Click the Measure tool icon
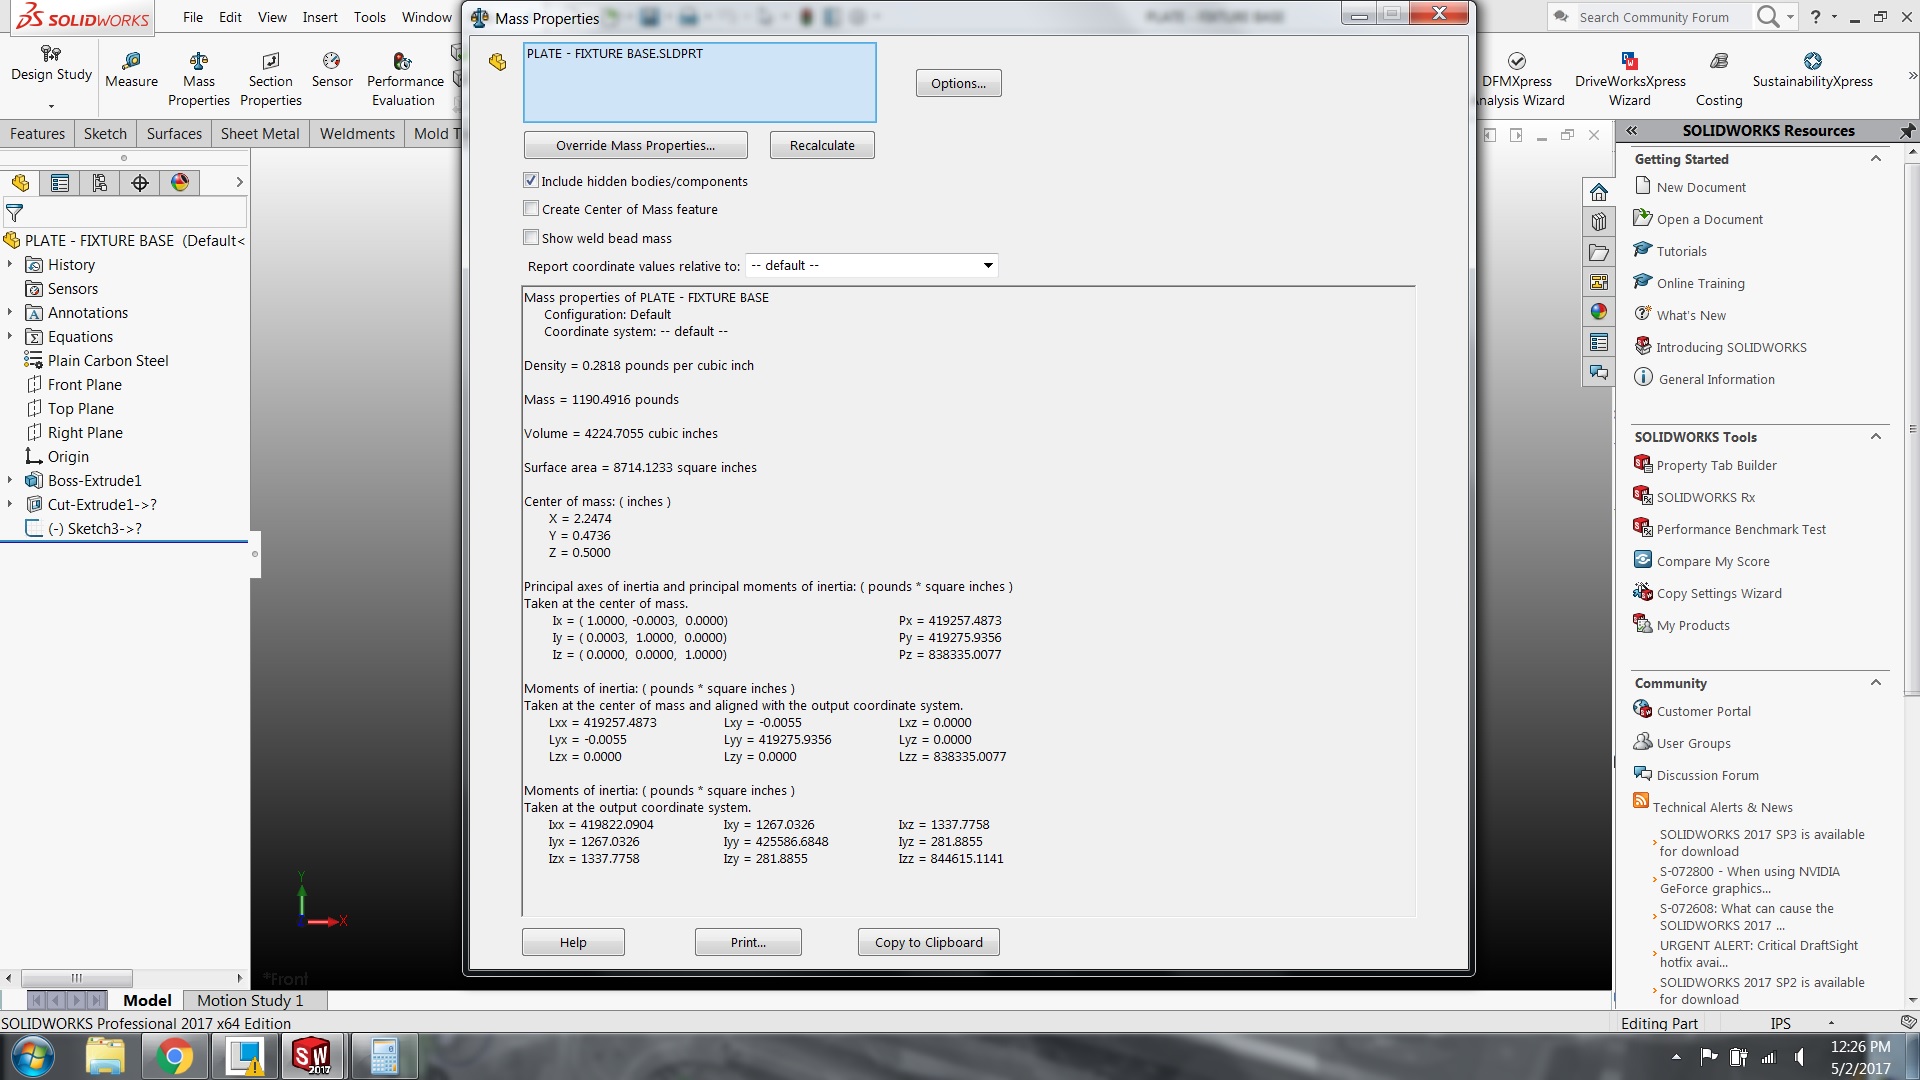The width and height of the screenshot is (1920, 1080). click(131, 62)
